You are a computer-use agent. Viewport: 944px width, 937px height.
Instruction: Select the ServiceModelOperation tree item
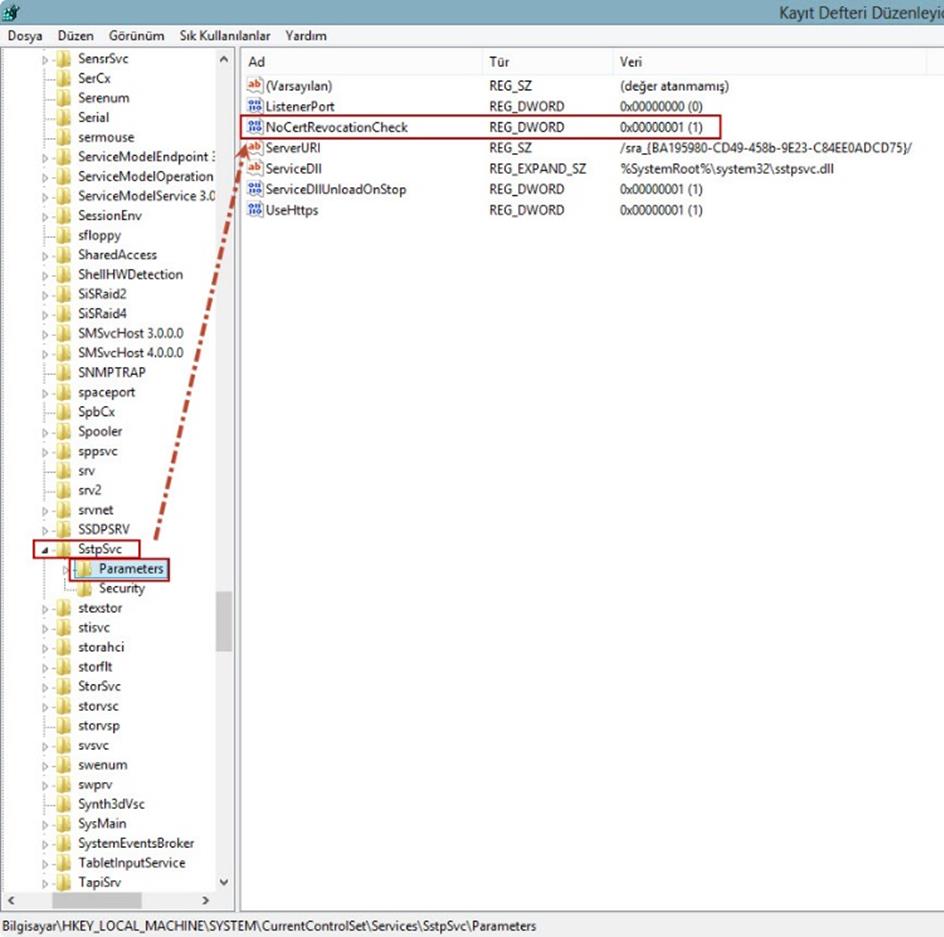point(146,176)
